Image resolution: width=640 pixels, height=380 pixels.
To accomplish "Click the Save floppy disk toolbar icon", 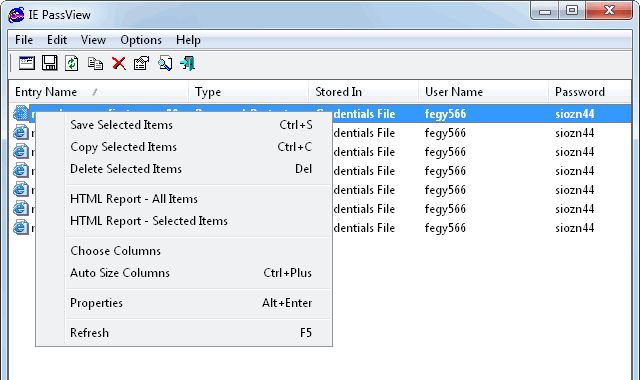I will 49,63.
